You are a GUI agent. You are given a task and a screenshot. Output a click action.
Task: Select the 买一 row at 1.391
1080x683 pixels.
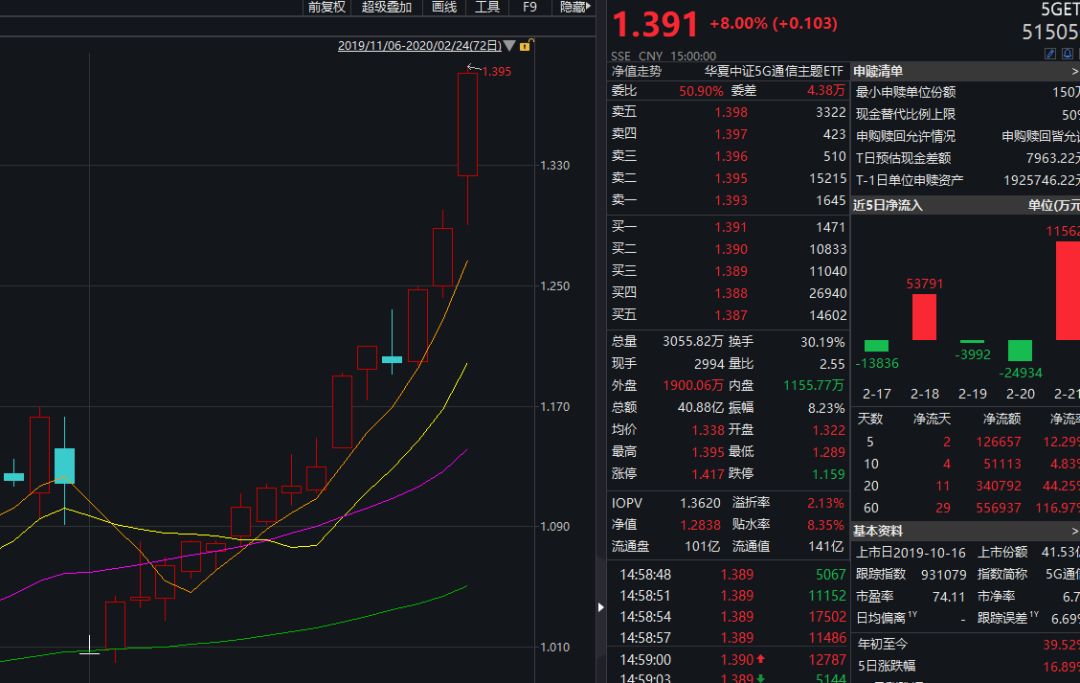click(x=729, y=227)
